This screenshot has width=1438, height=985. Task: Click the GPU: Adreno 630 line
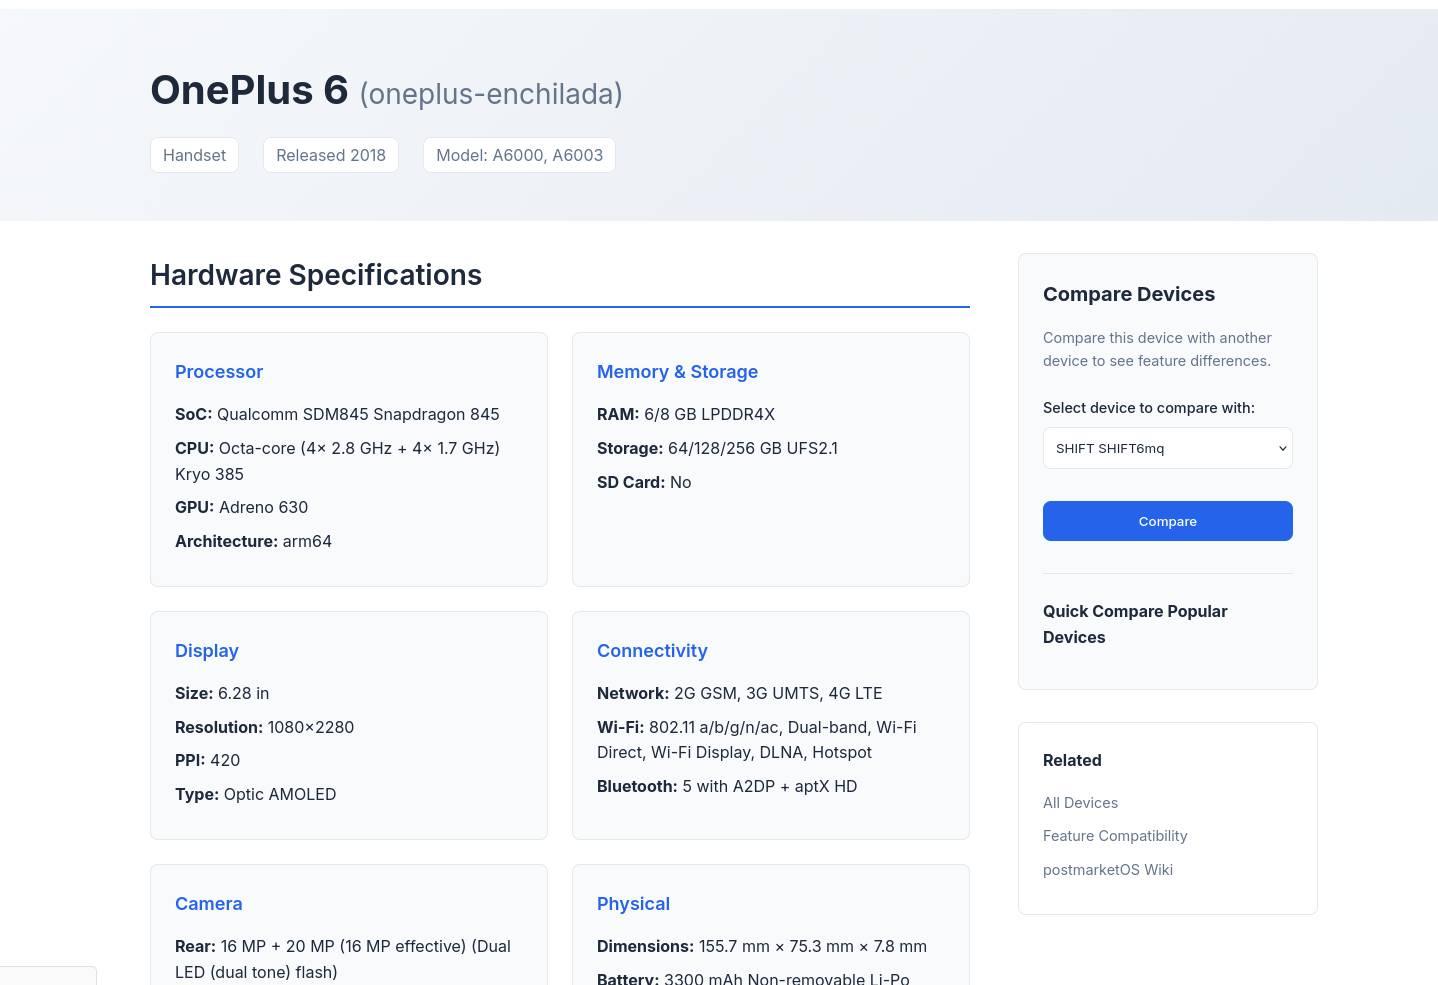tap(241, 507)
